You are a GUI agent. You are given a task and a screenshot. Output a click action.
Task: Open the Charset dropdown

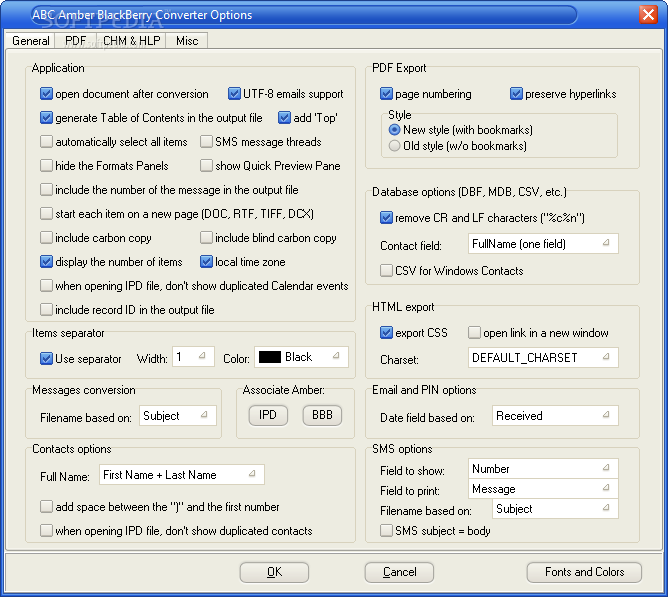click(543, 358)
